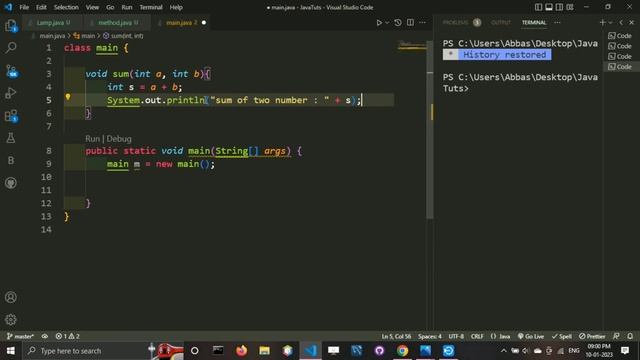Click the Windows search box in taskbar
640x360 pixels.
tap(104, 351)
